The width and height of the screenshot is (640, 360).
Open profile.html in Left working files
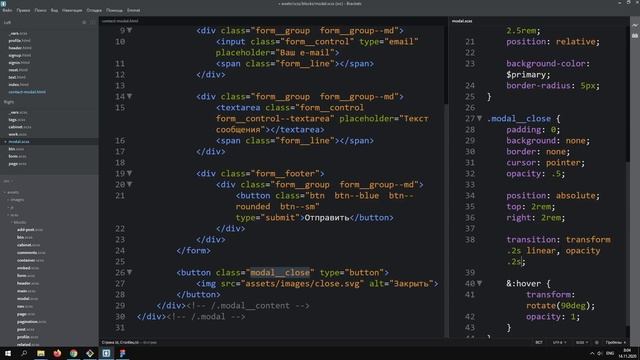[x=20, y=41]
